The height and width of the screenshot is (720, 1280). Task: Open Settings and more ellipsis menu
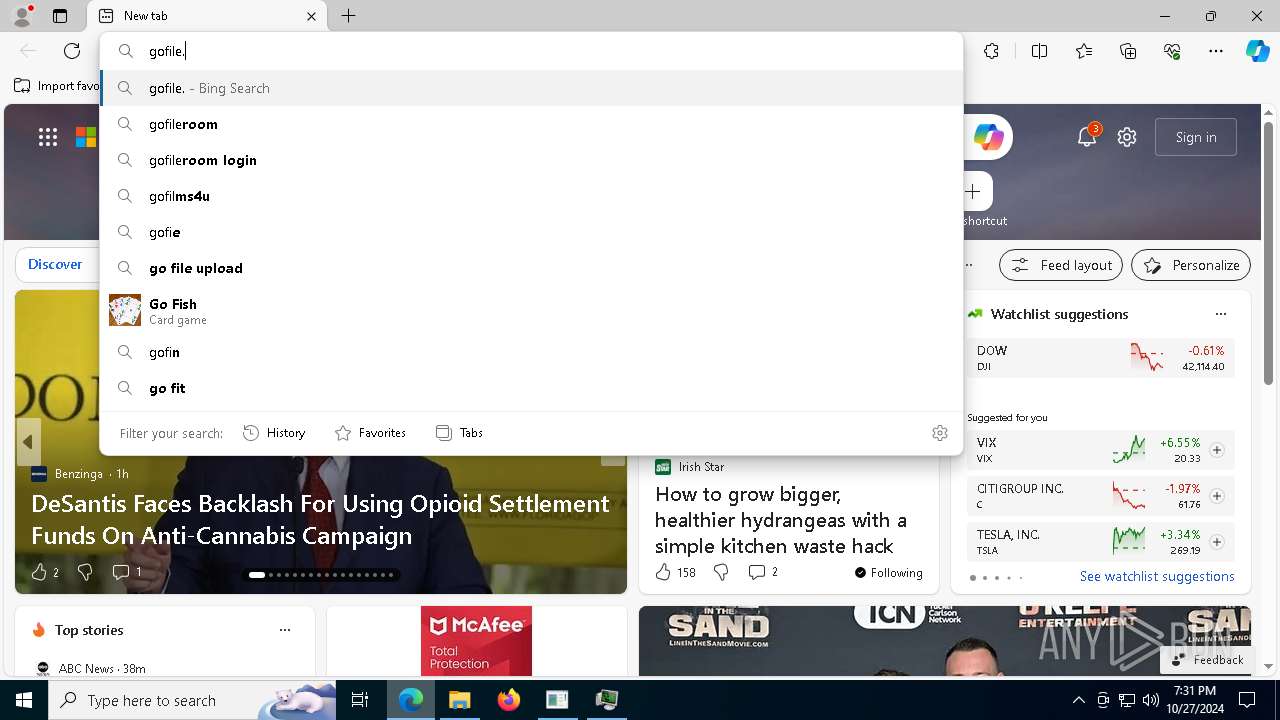1216,51
